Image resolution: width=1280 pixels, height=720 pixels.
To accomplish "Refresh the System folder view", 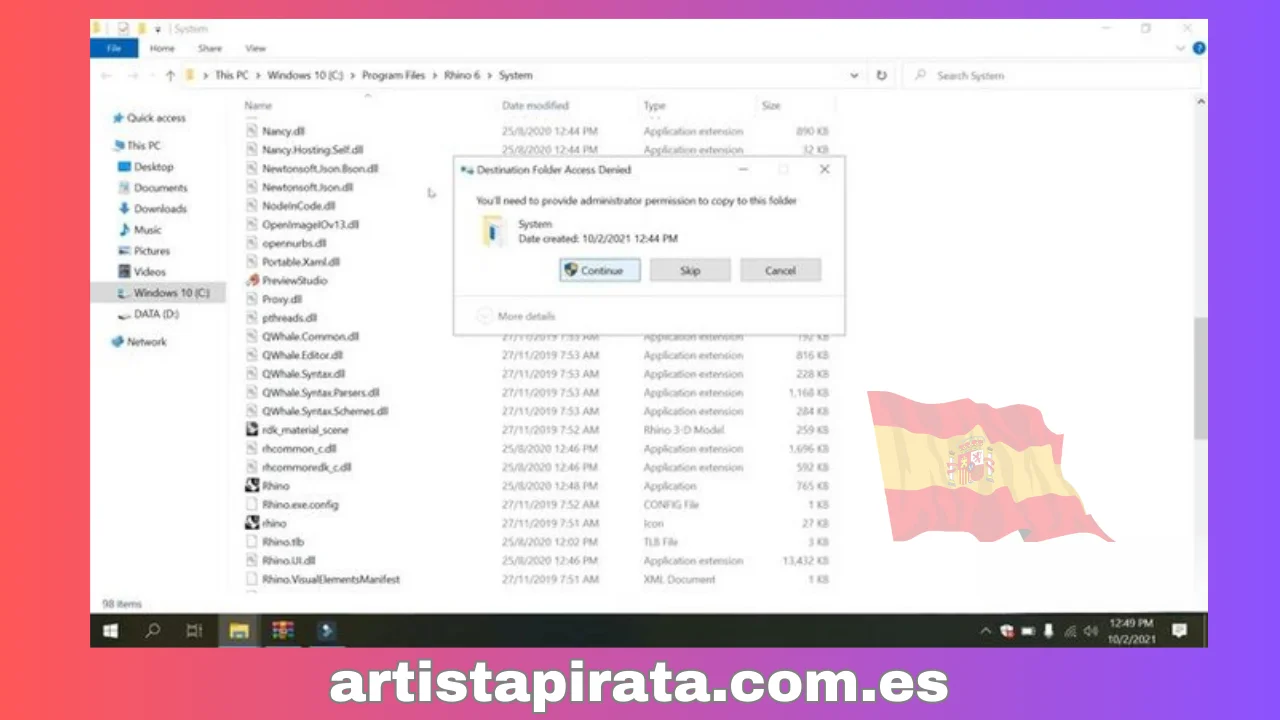I will [881, 75].
